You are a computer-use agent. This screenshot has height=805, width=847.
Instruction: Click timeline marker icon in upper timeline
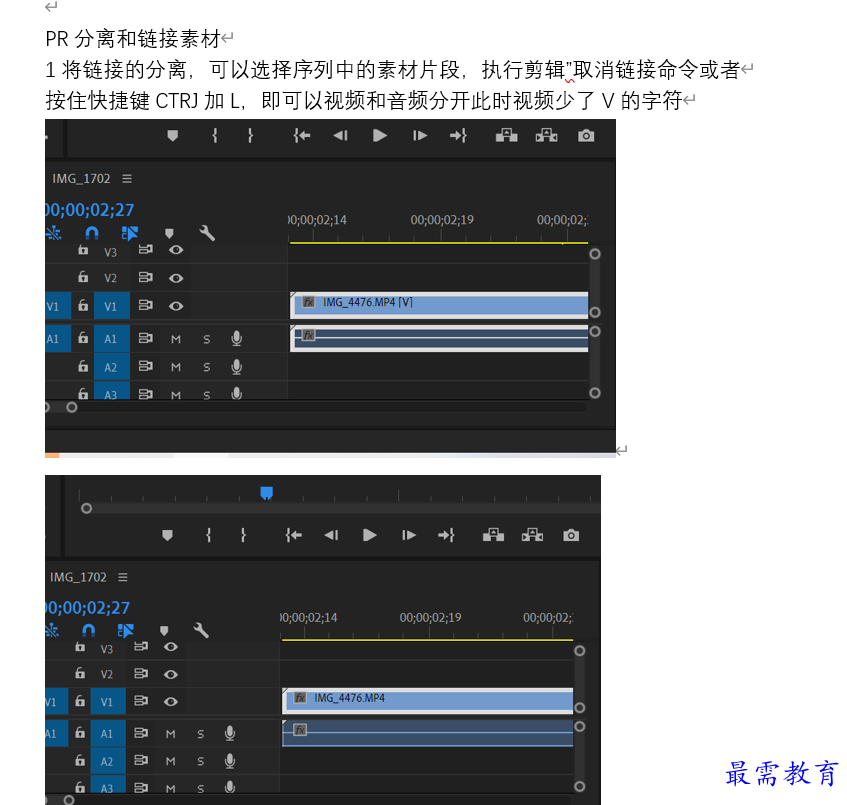pos(169,233)
